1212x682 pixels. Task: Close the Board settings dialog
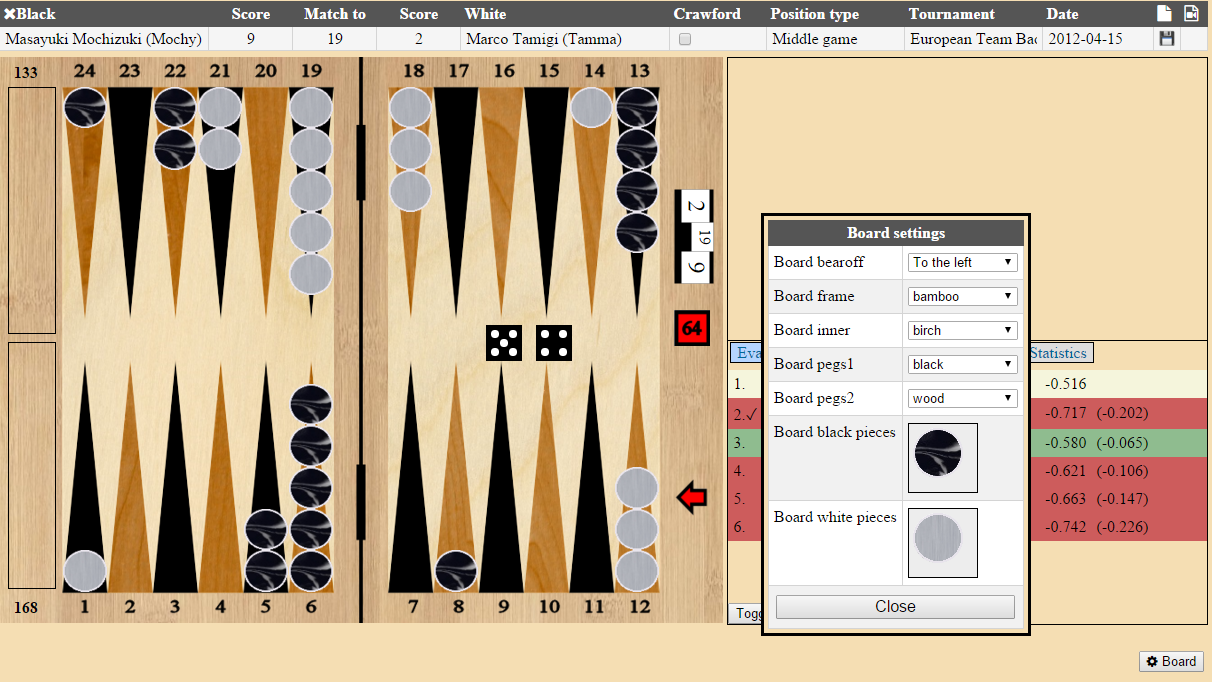click(x=895, y=606)
